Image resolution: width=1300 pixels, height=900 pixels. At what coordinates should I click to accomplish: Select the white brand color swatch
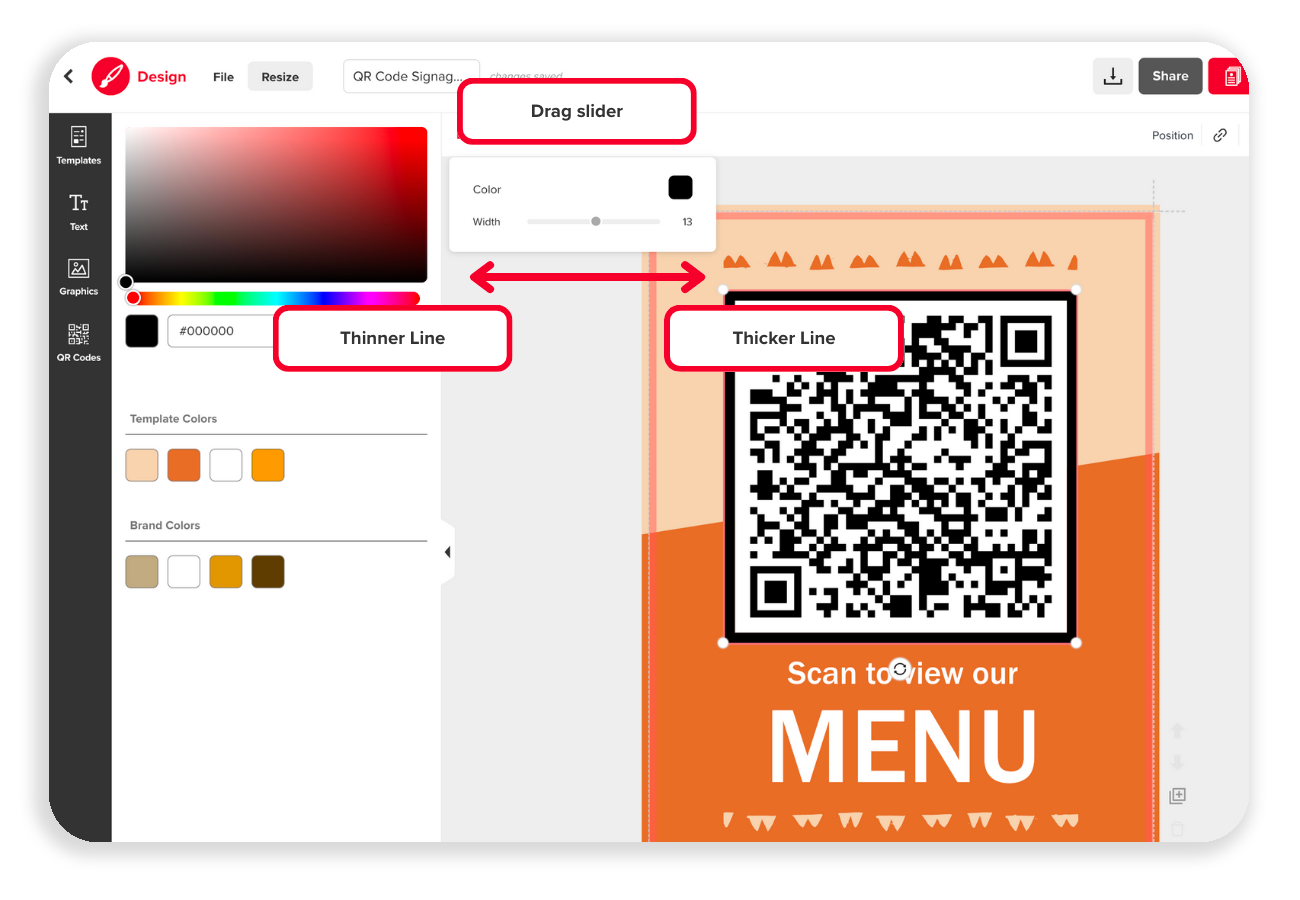(x=184, y=571)
